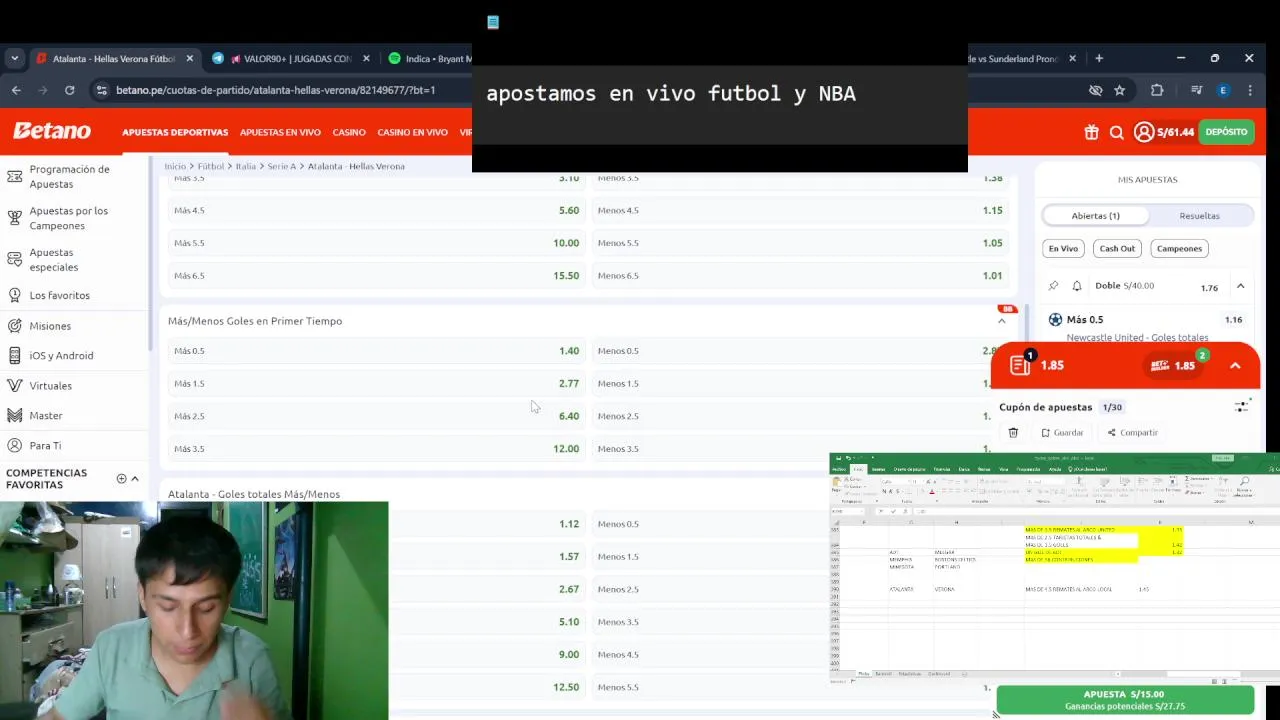Viewport: 1280px width, 720px height.
Task: Click the browser address bar URL
Action: tap(275, 90)
